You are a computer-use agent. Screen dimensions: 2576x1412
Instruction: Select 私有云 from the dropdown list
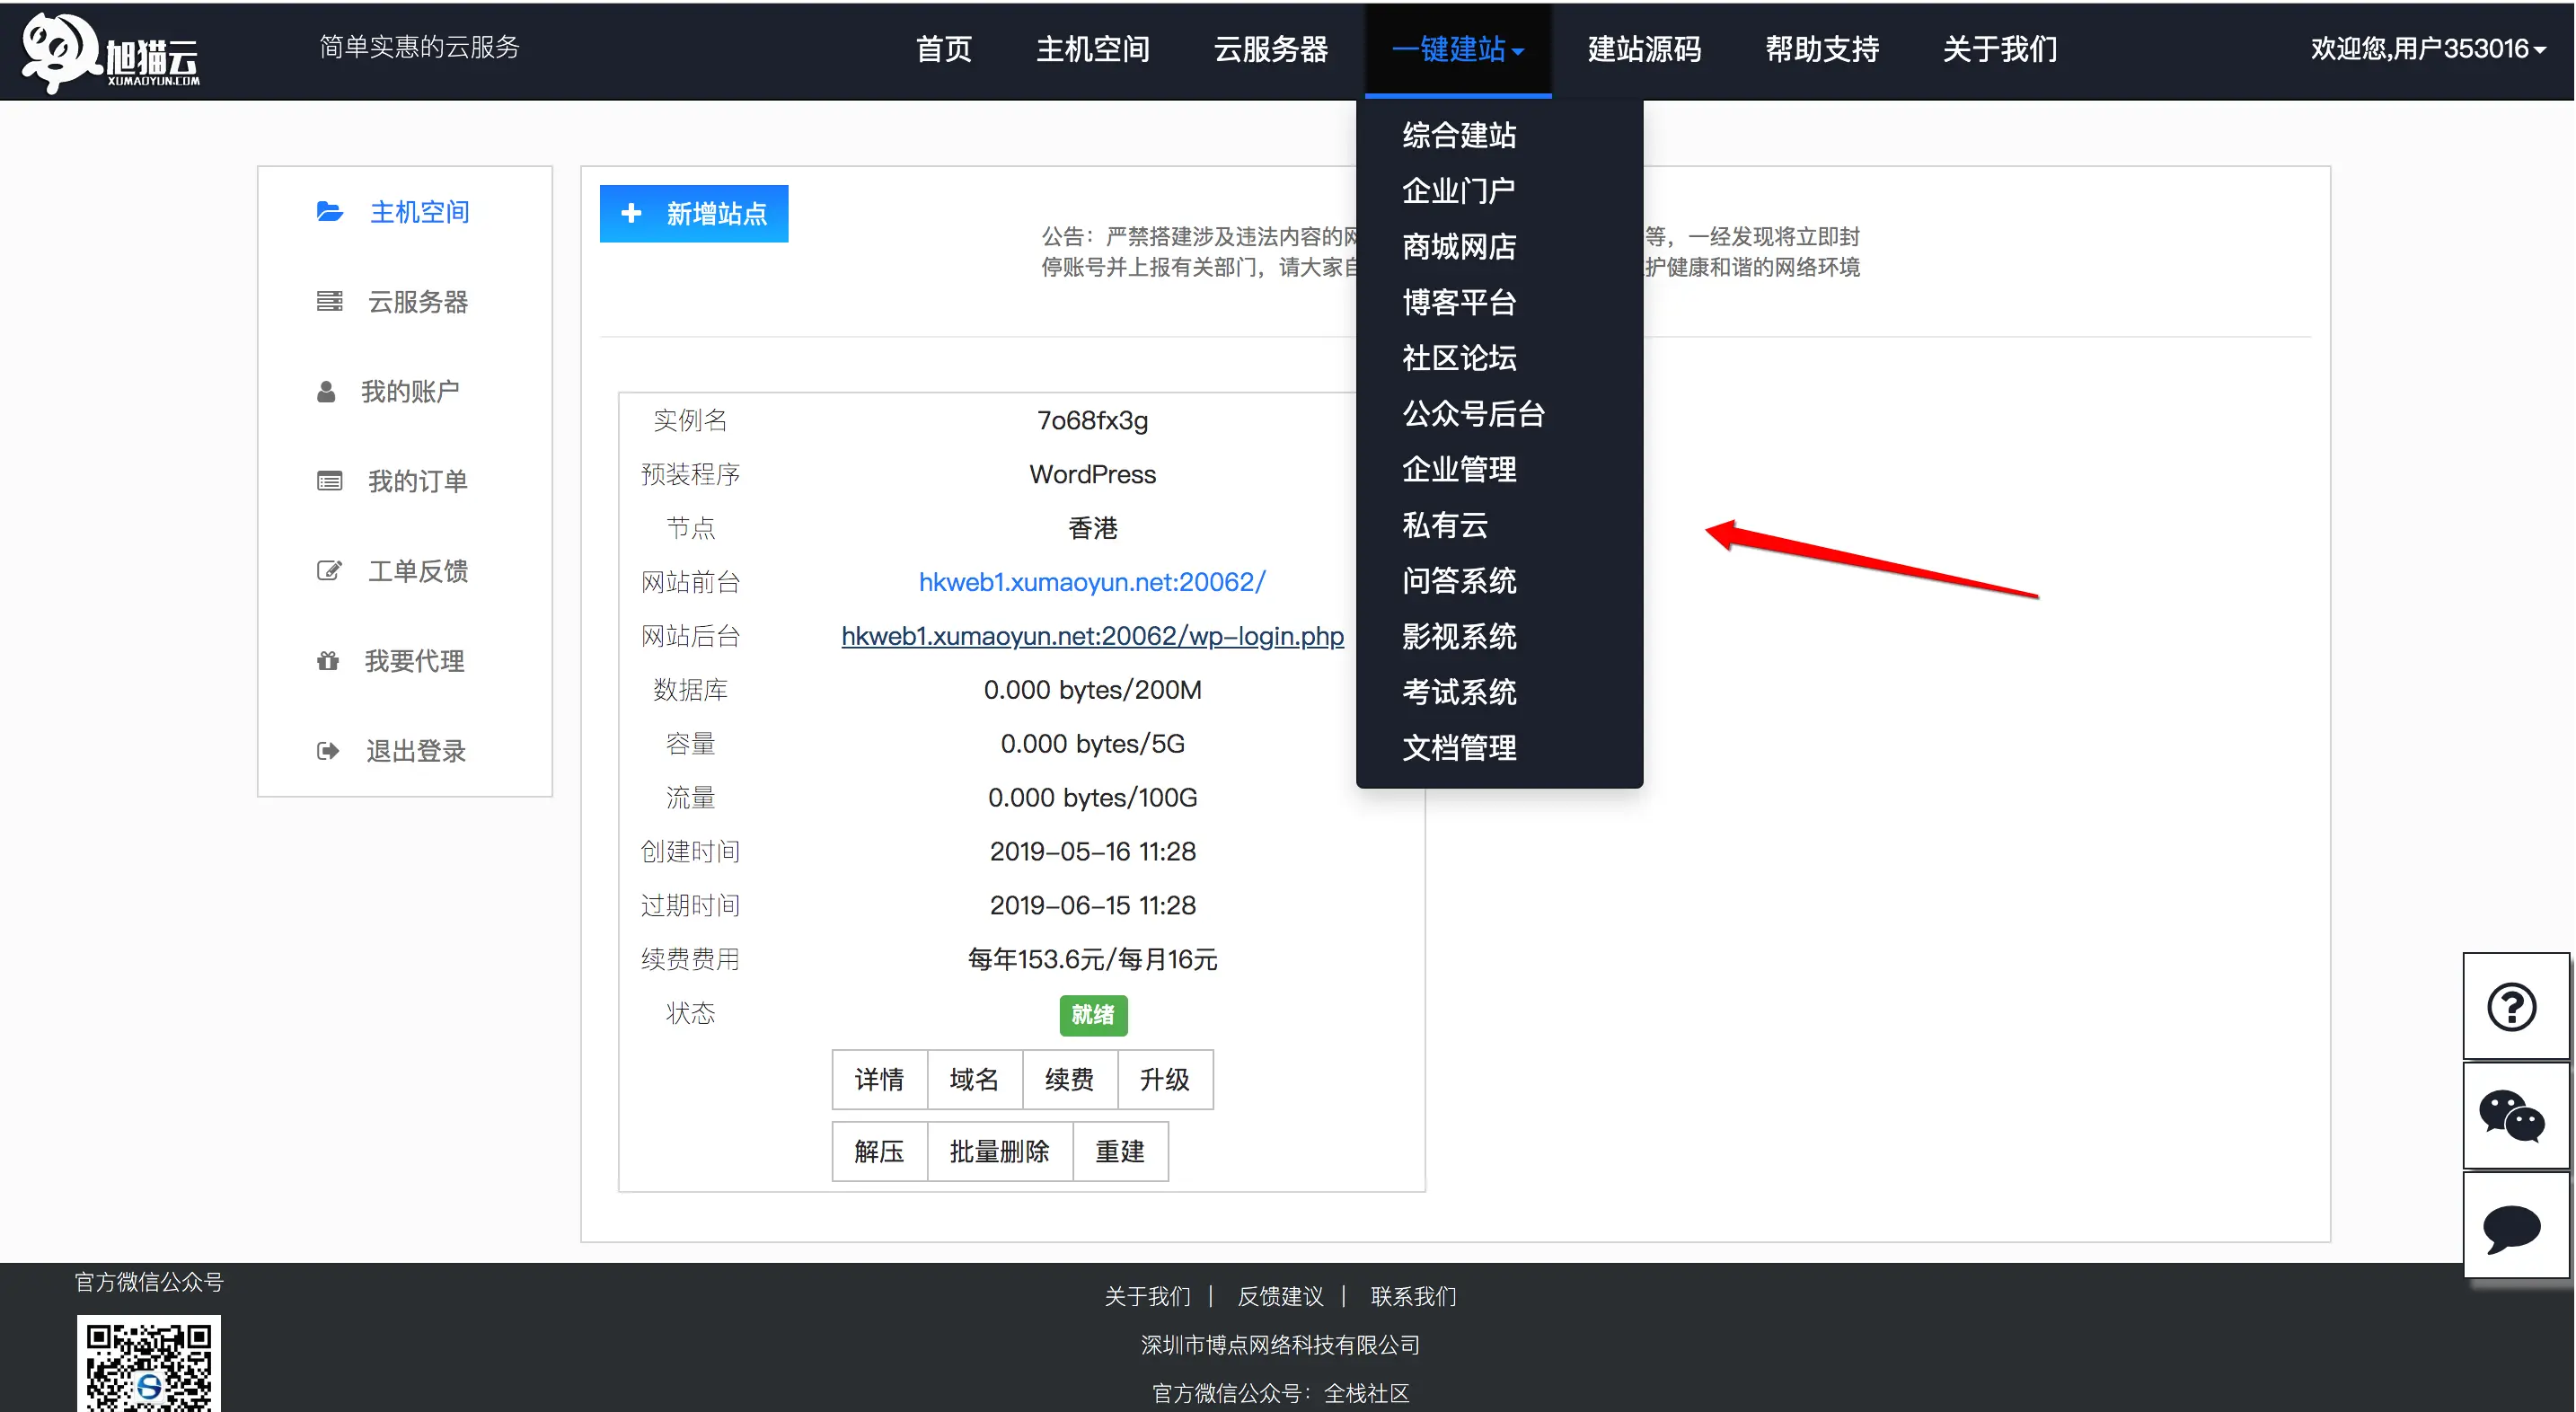pos(1445,525)
